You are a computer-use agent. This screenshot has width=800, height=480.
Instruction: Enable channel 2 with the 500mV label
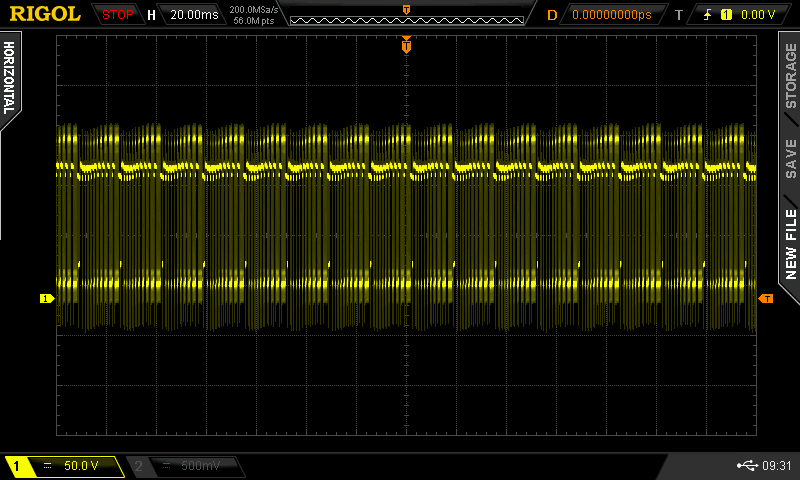pyautogui.click(x=185, y=466)
